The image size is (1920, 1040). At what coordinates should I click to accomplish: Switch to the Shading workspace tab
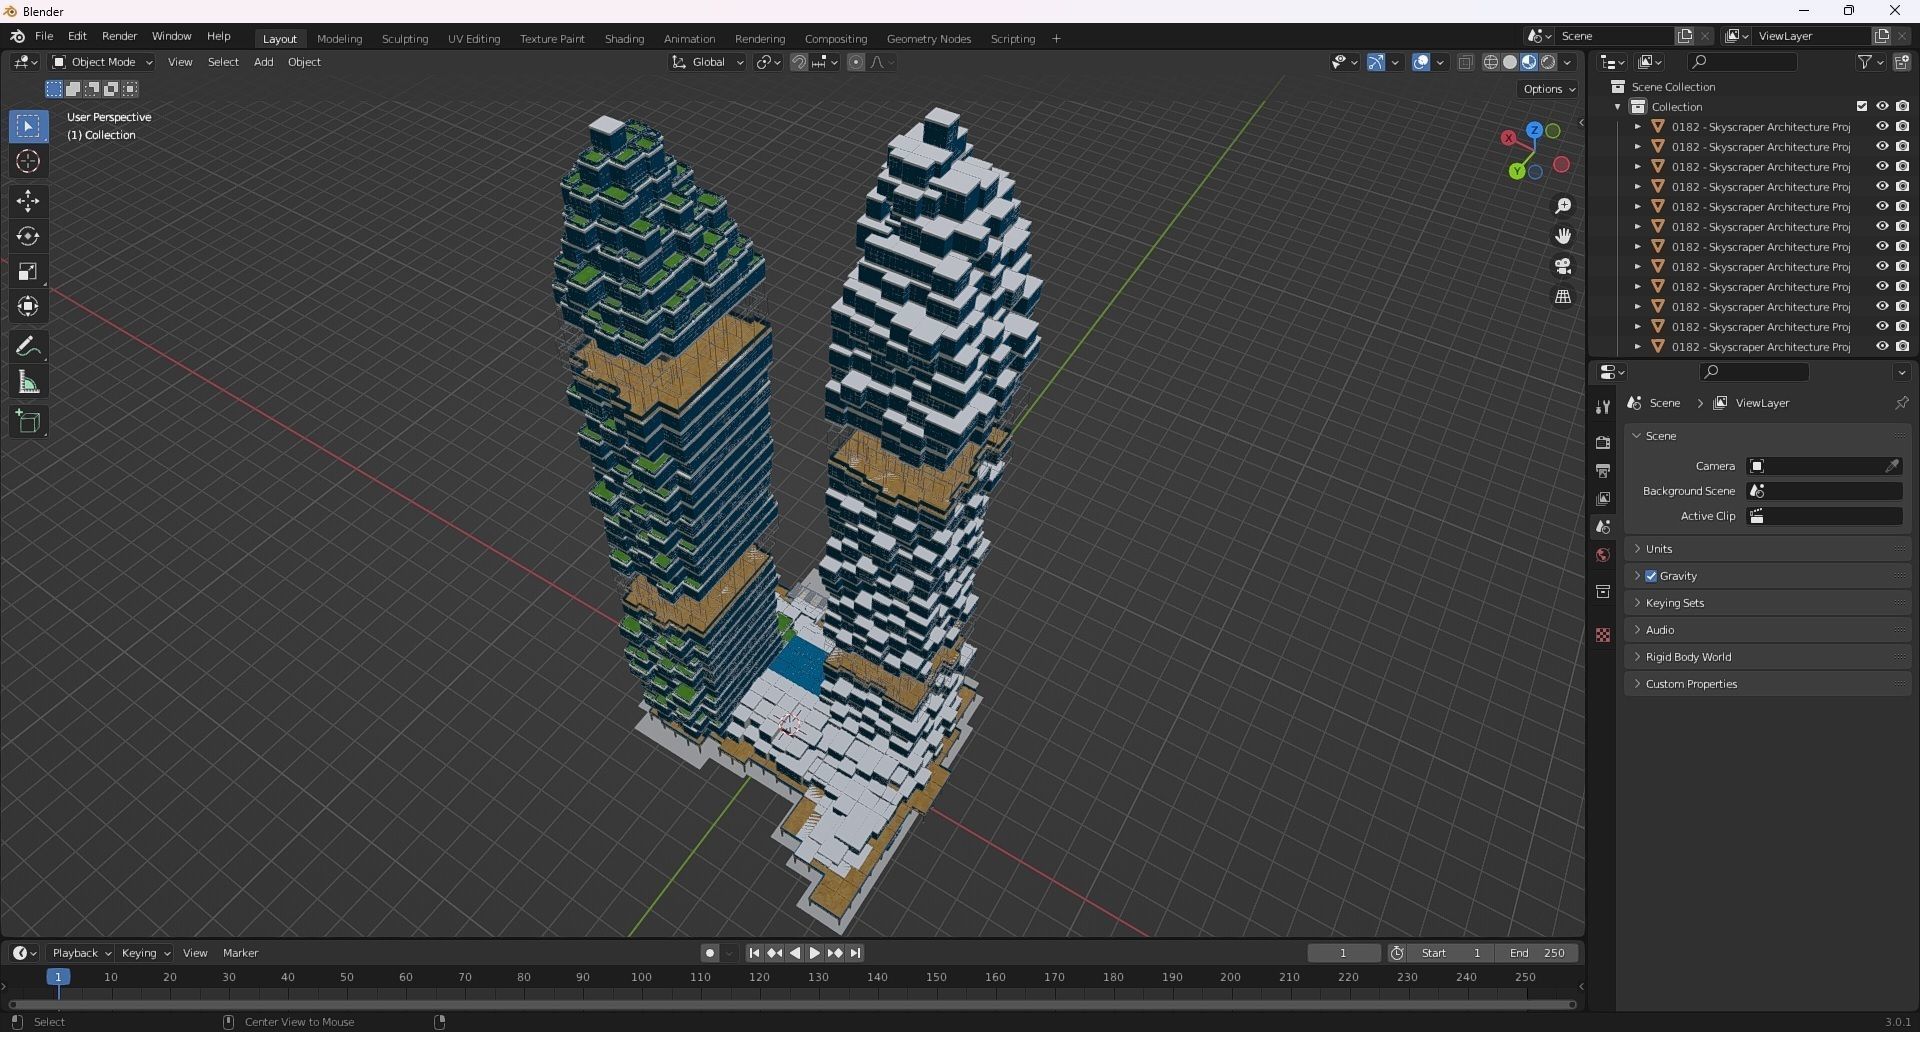click(624, 39)
